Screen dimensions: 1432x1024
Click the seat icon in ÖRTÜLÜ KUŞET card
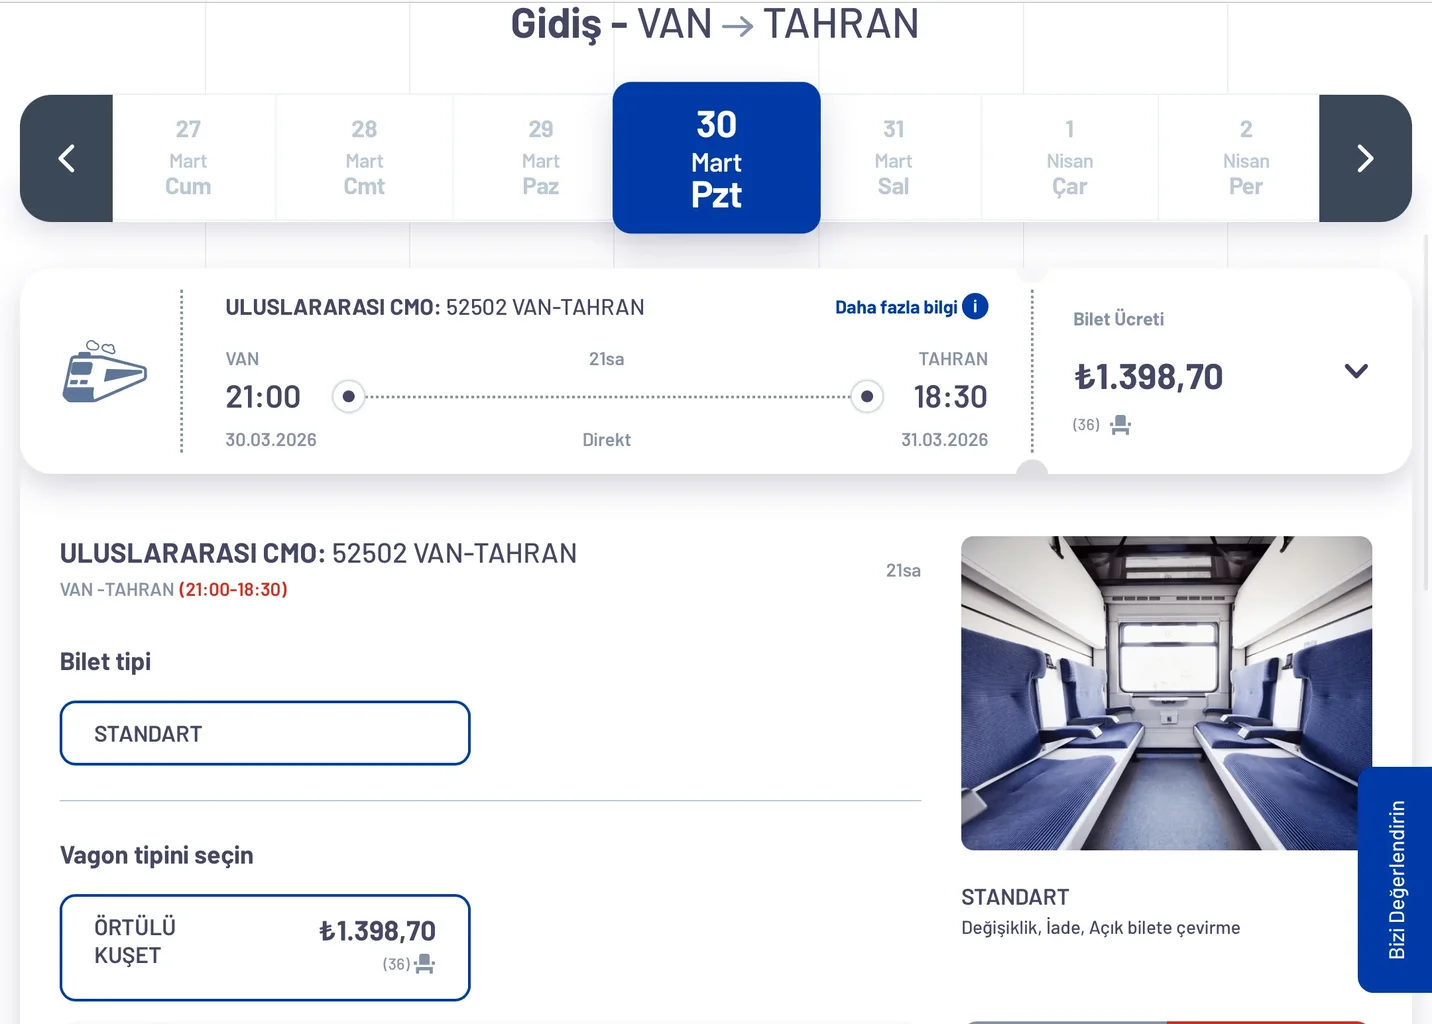pos(425,964)
